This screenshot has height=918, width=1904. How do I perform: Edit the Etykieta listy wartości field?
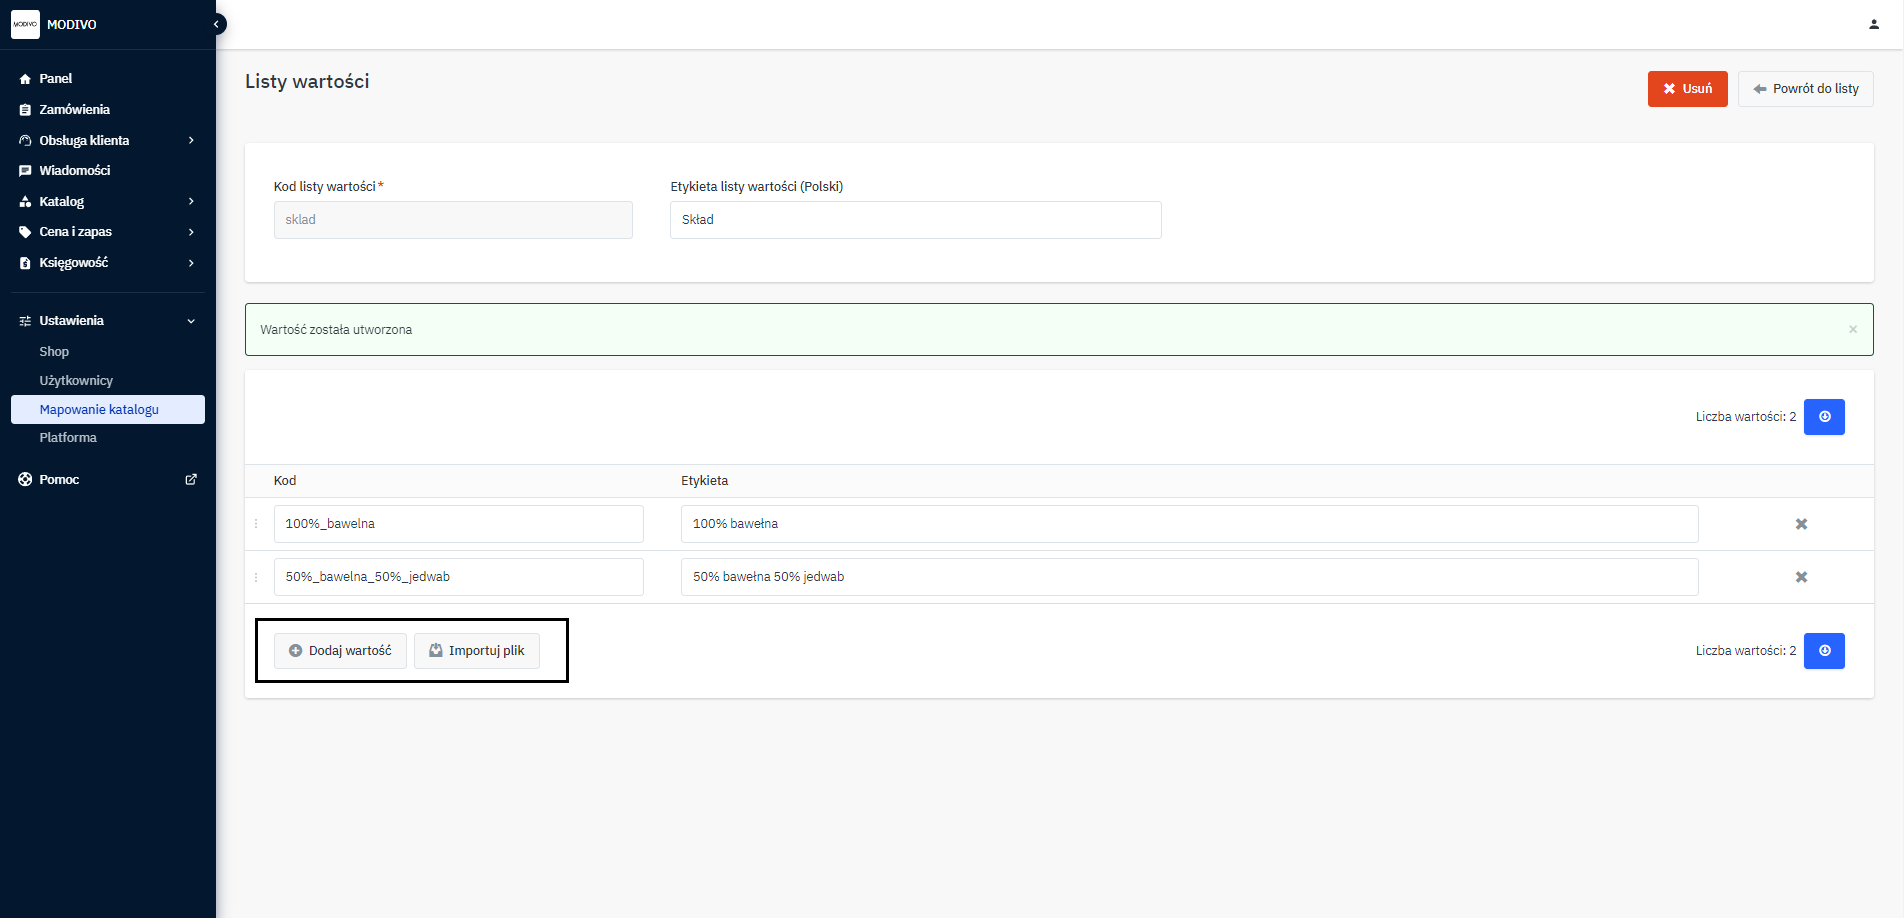pyautogui.click(x=914, y=220)
